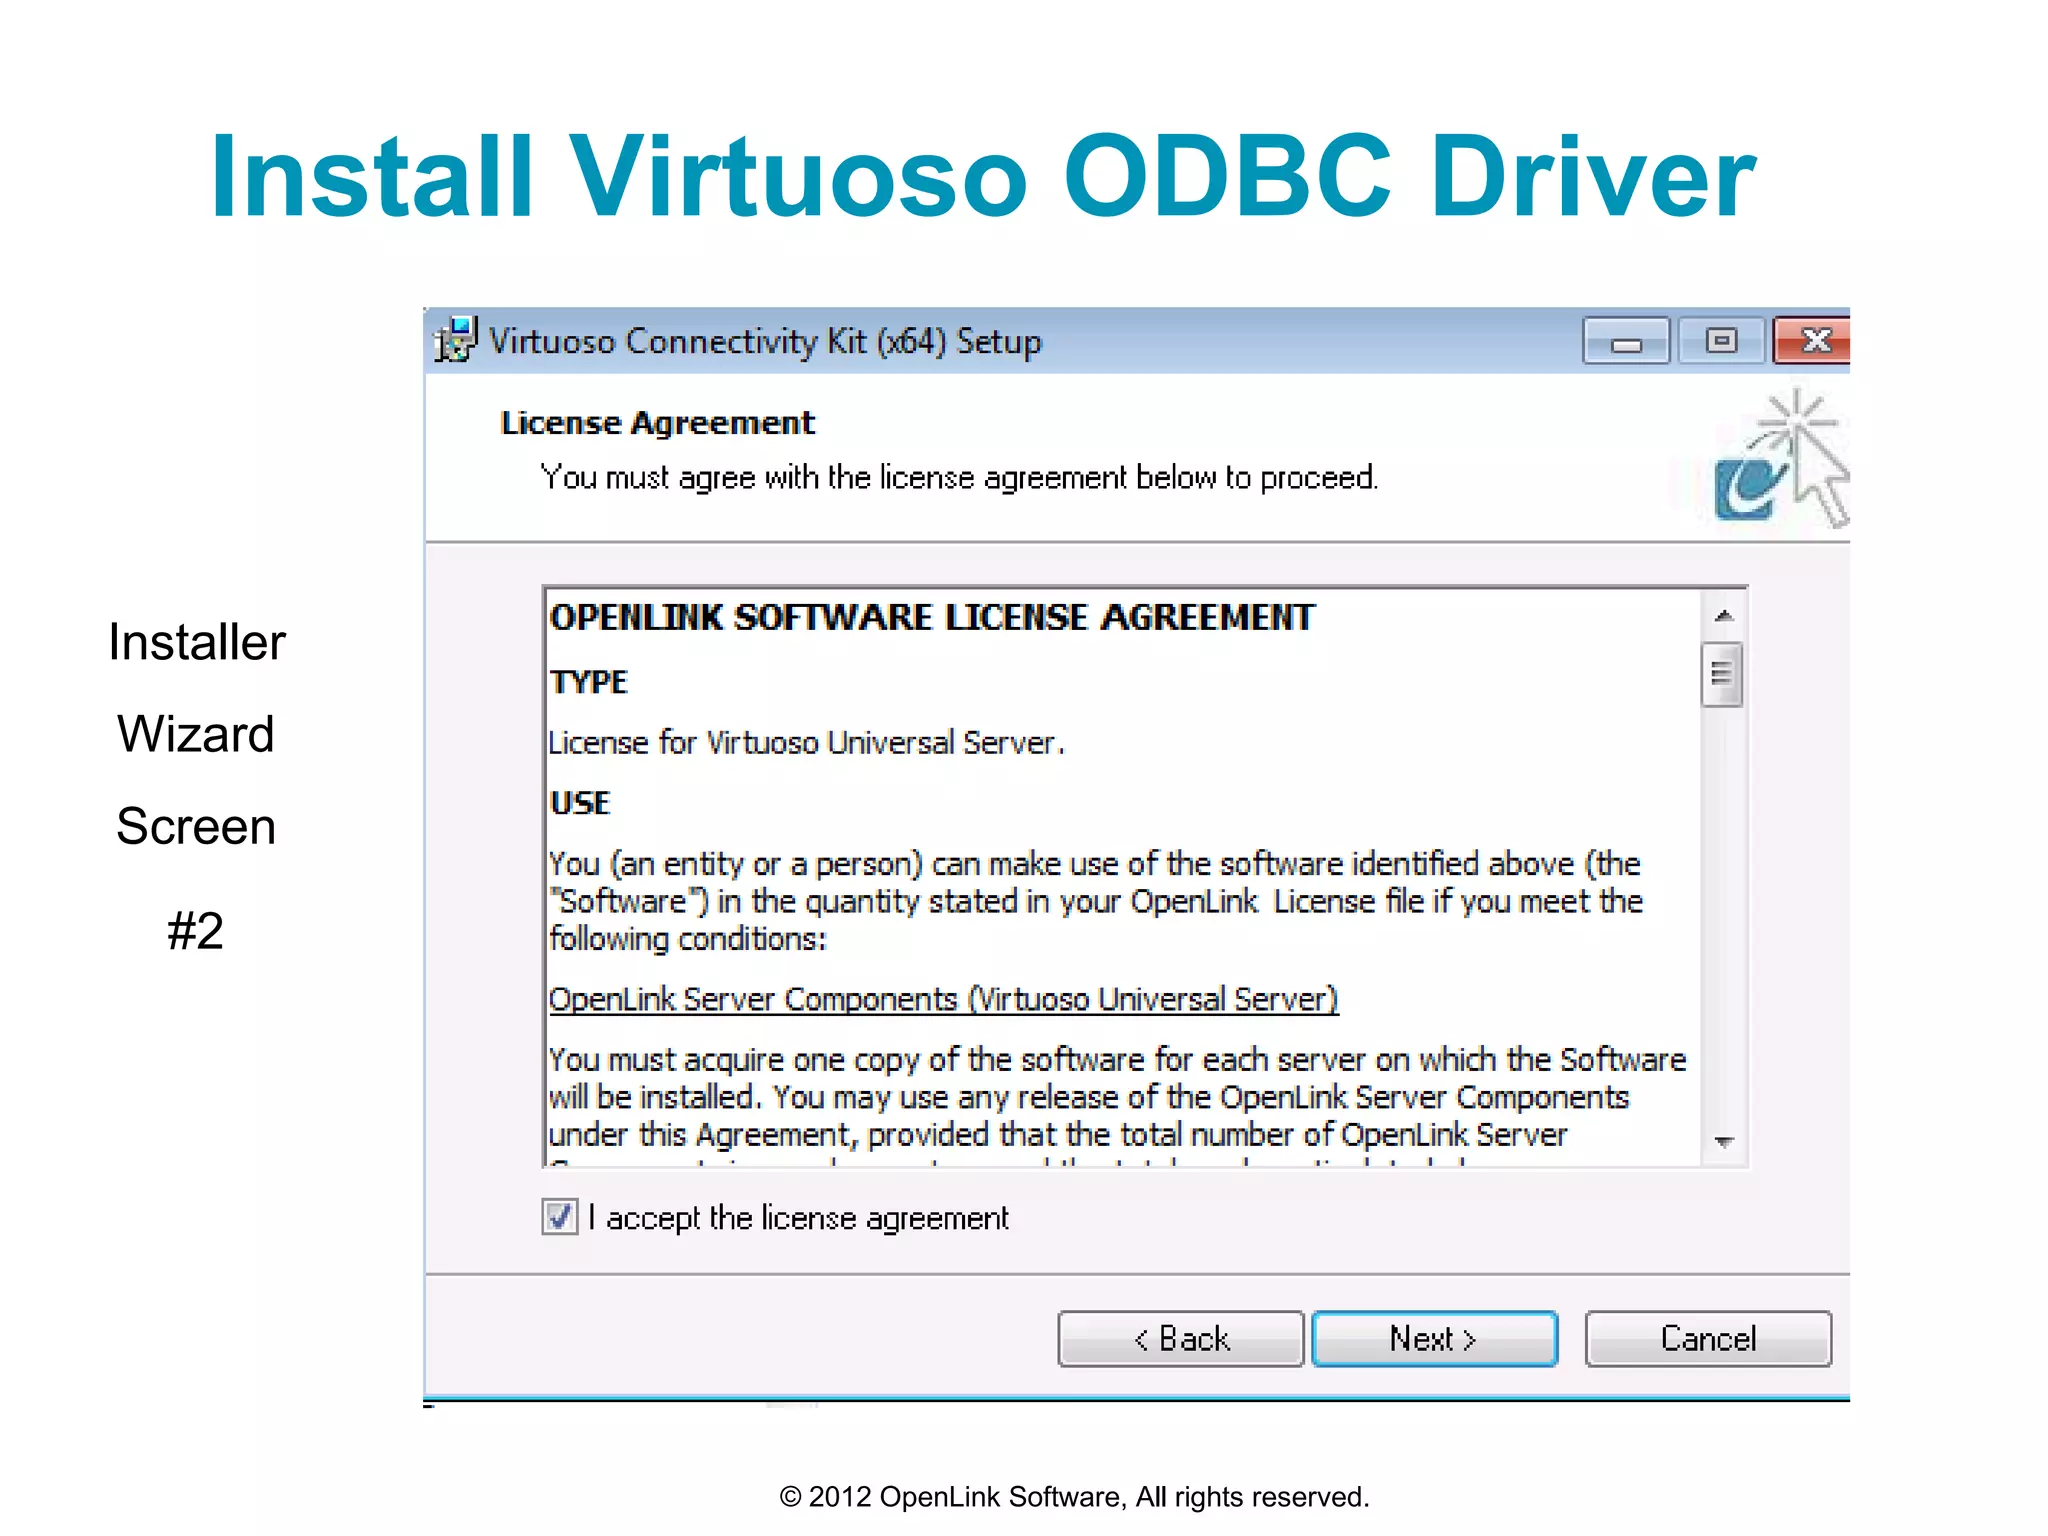This screenshot has width=2048, height=1536.
Task: Click 'OPENLINK SOFTWARE LICENSE AGREEMENT' heading
Action: click(x=932, y=617)
